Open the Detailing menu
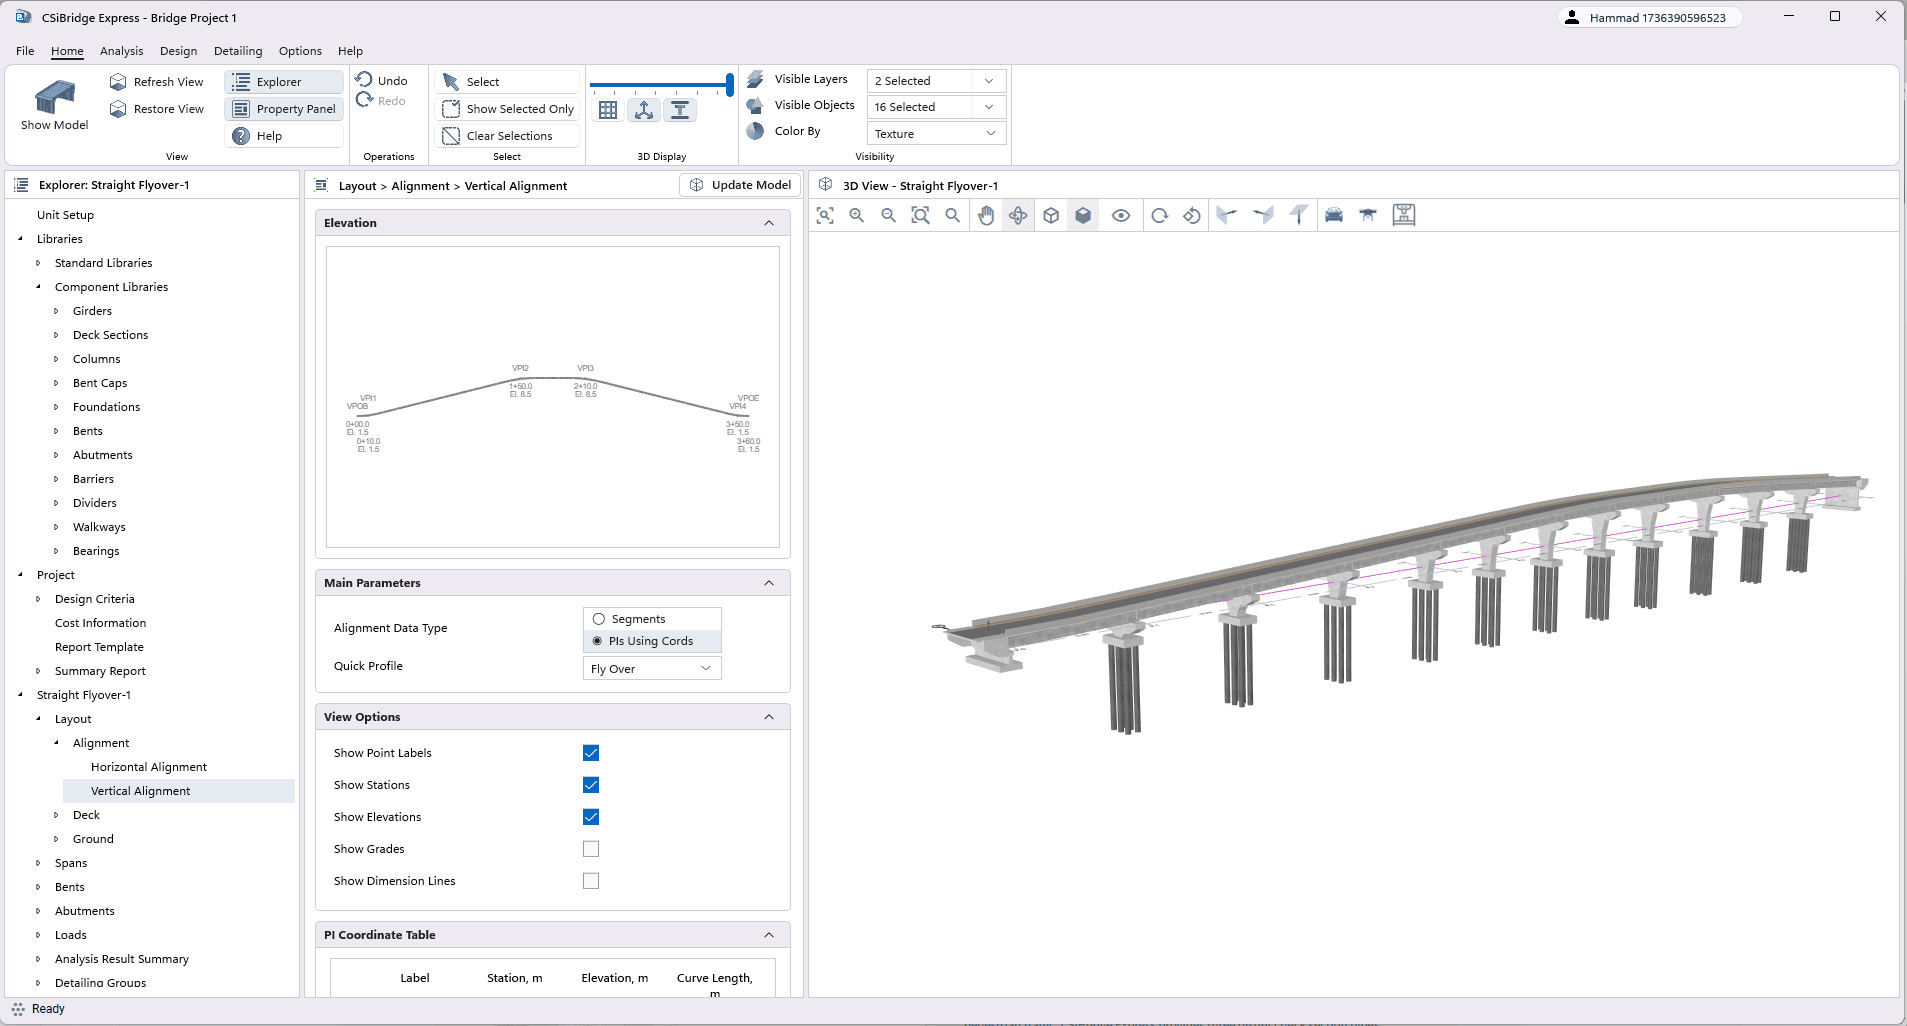The image size is (1907, 1026). click(x=238, y=51)
